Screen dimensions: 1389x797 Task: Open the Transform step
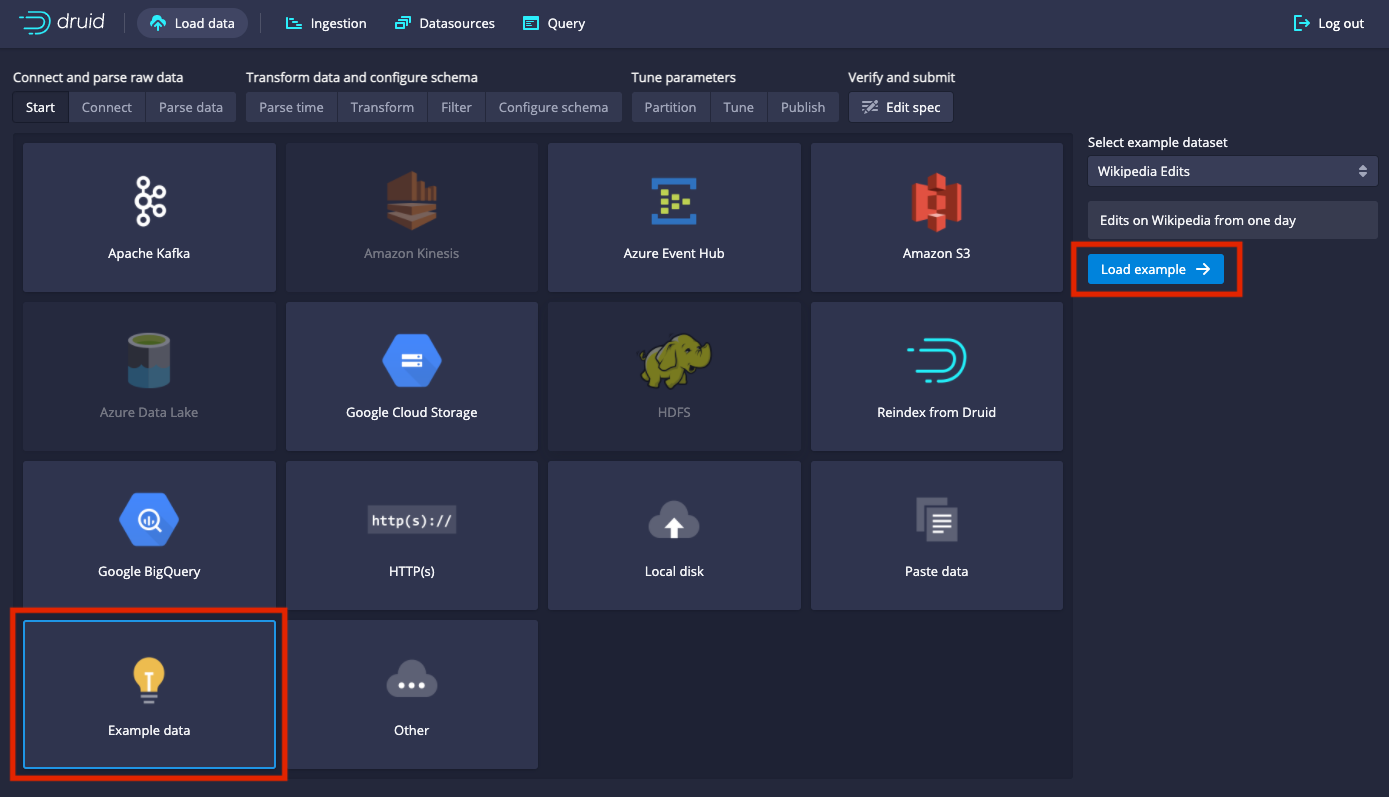382,107
